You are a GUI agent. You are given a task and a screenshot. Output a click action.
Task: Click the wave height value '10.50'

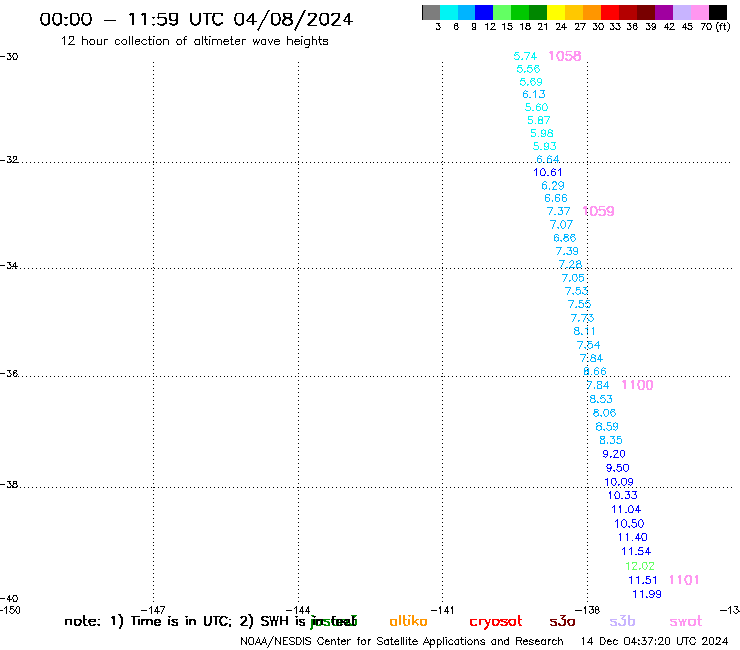[x=629, y=523]
